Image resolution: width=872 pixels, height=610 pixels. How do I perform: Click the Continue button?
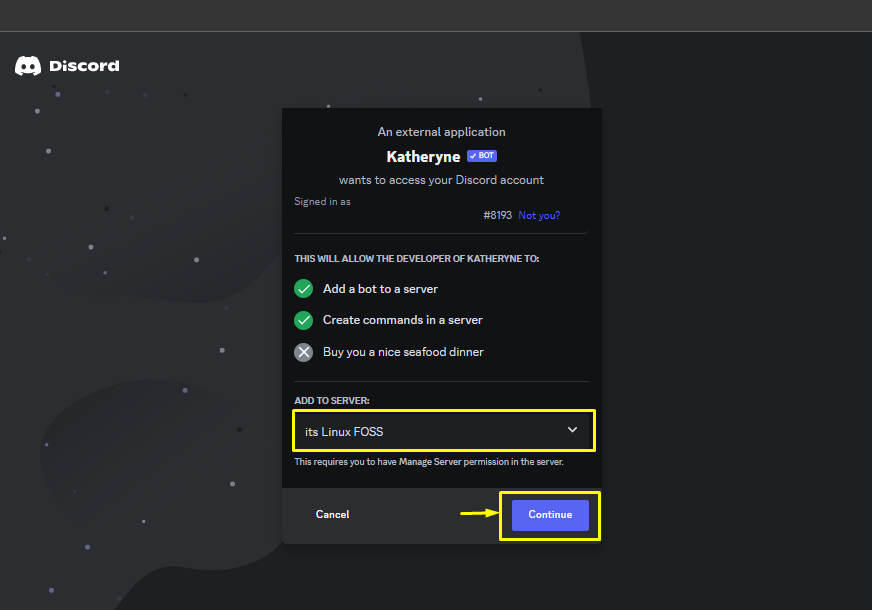(550, 515)
